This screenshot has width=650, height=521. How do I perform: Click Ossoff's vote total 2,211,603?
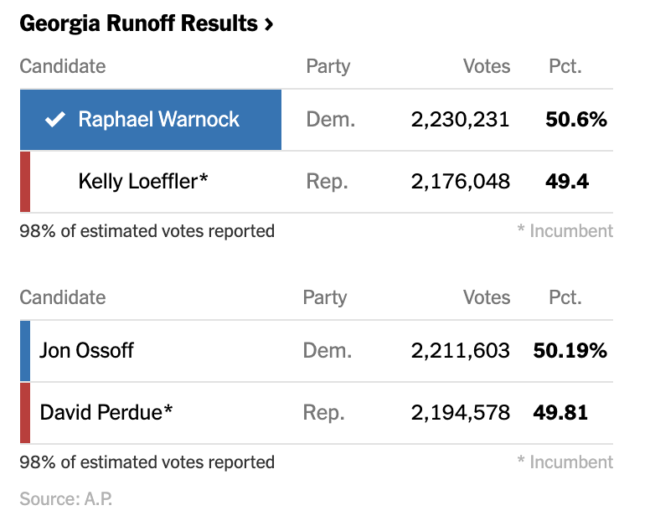point(460,350)
